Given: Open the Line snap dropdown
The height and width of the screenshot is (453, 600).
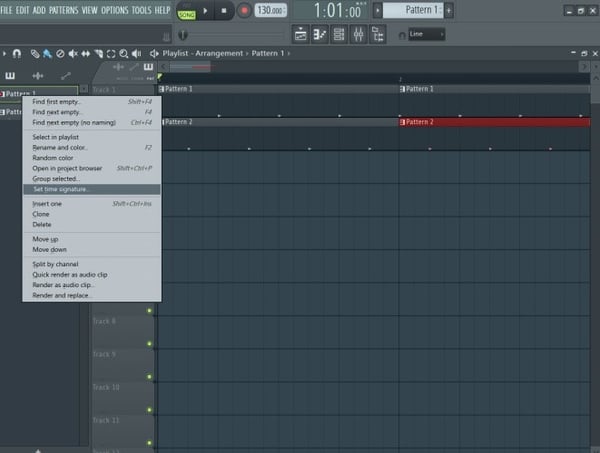Looking at the screenshot, I should click(x=427, y=34).
